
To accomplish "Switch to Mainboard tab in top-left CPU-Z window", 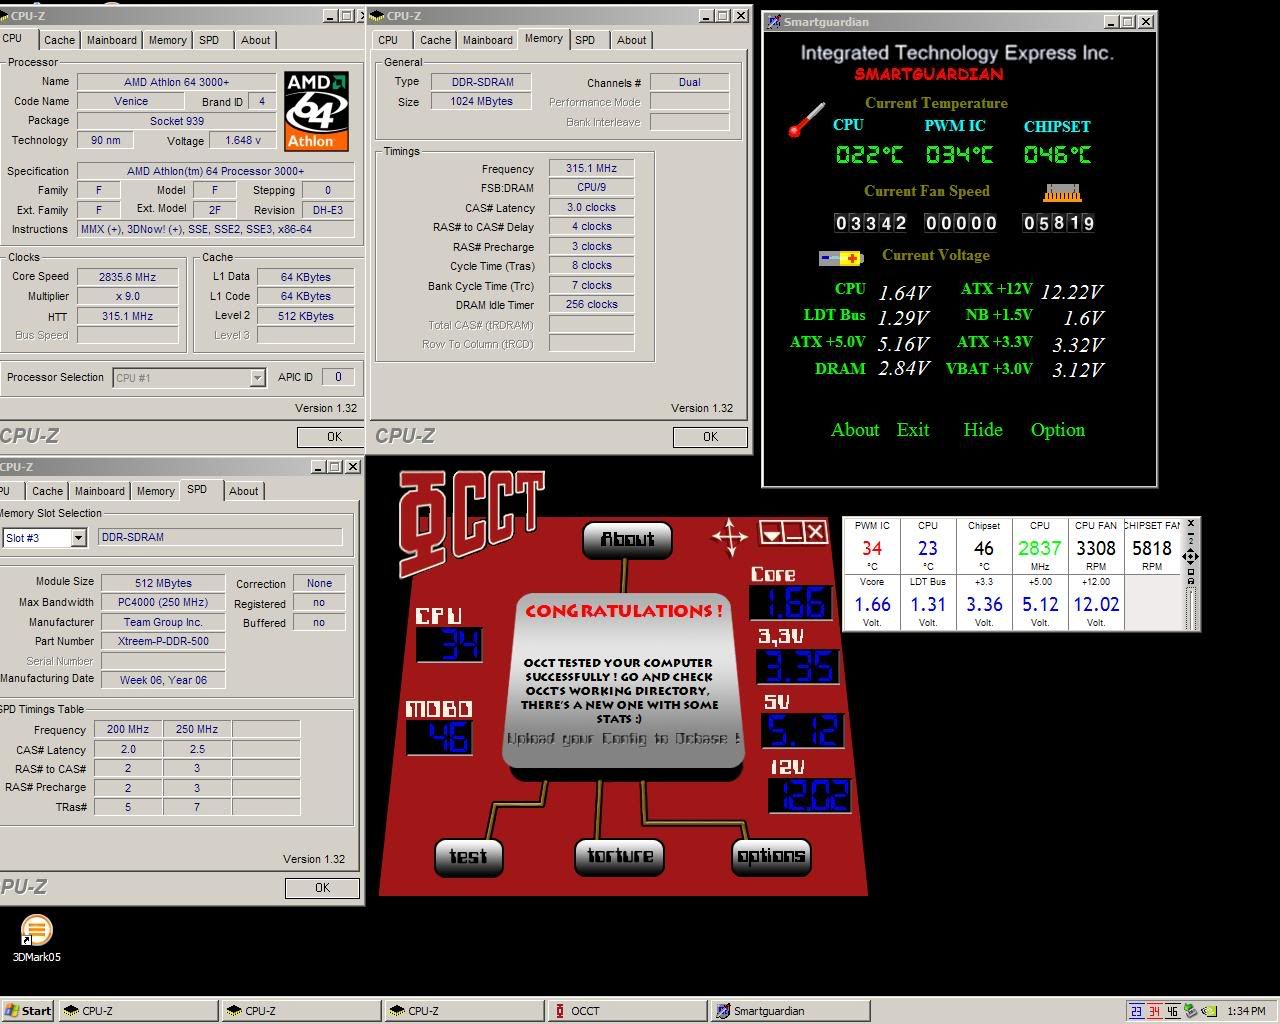I will click(111, 40).
